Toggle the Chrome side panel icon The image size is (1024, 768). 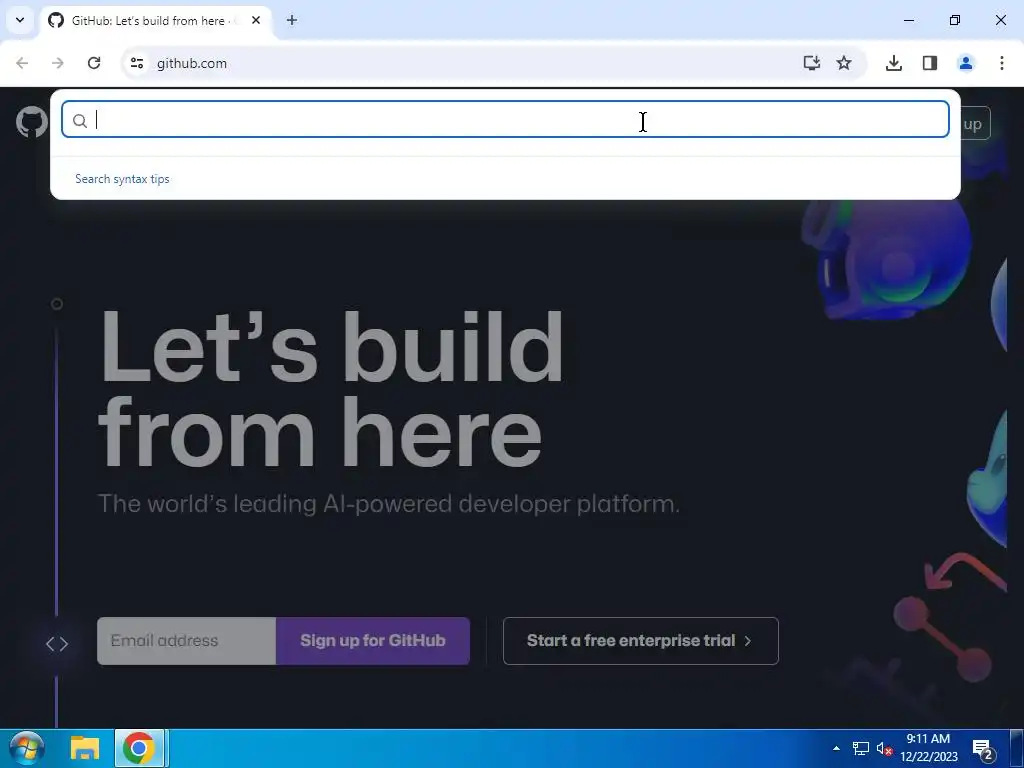930,63
